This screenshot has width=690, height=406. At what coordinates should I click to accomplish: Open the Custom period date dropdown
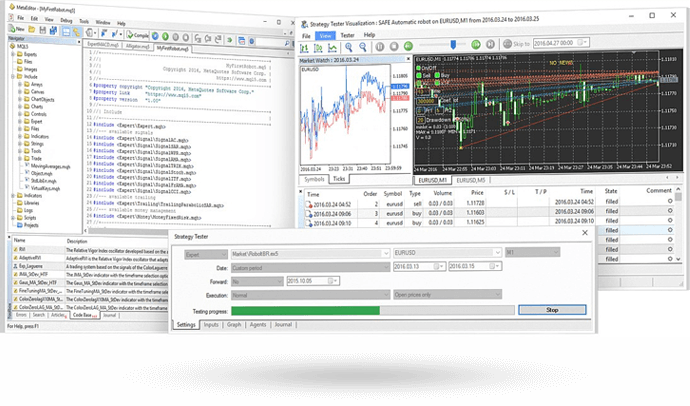[x=311, y=267]
